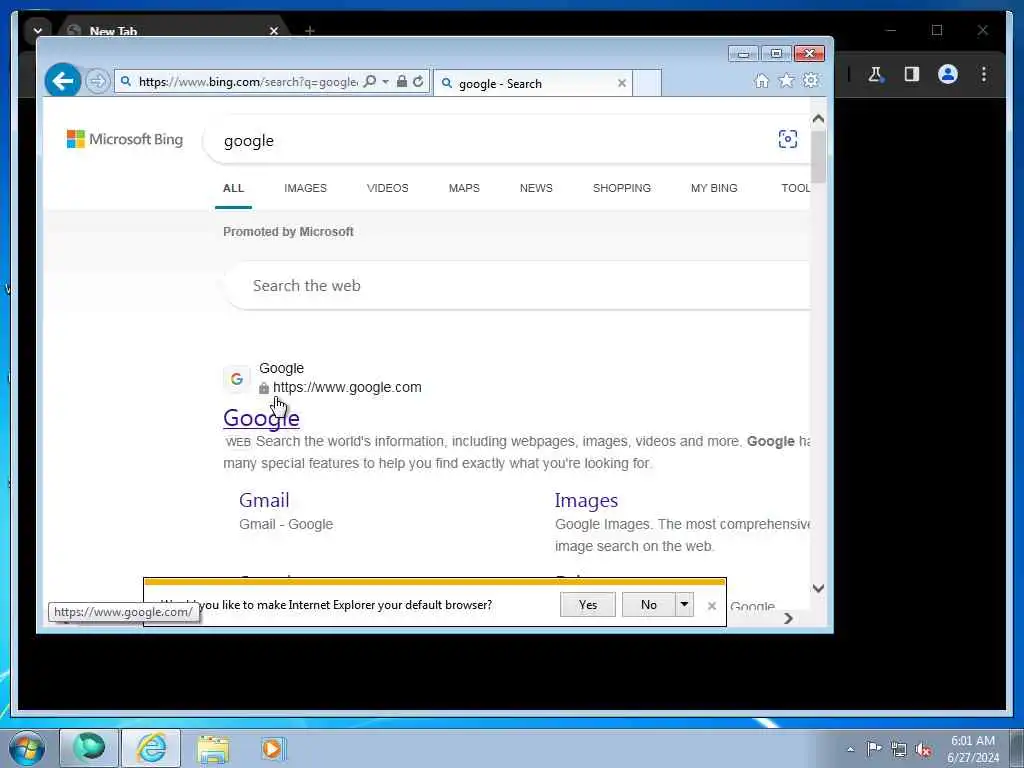
Task: Select the ALL results tab
Action: [233, 188]
